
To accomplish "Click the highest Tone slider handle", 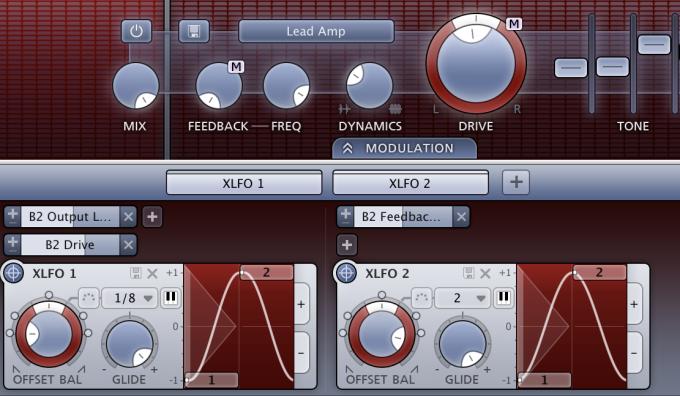I will (654, 45).
